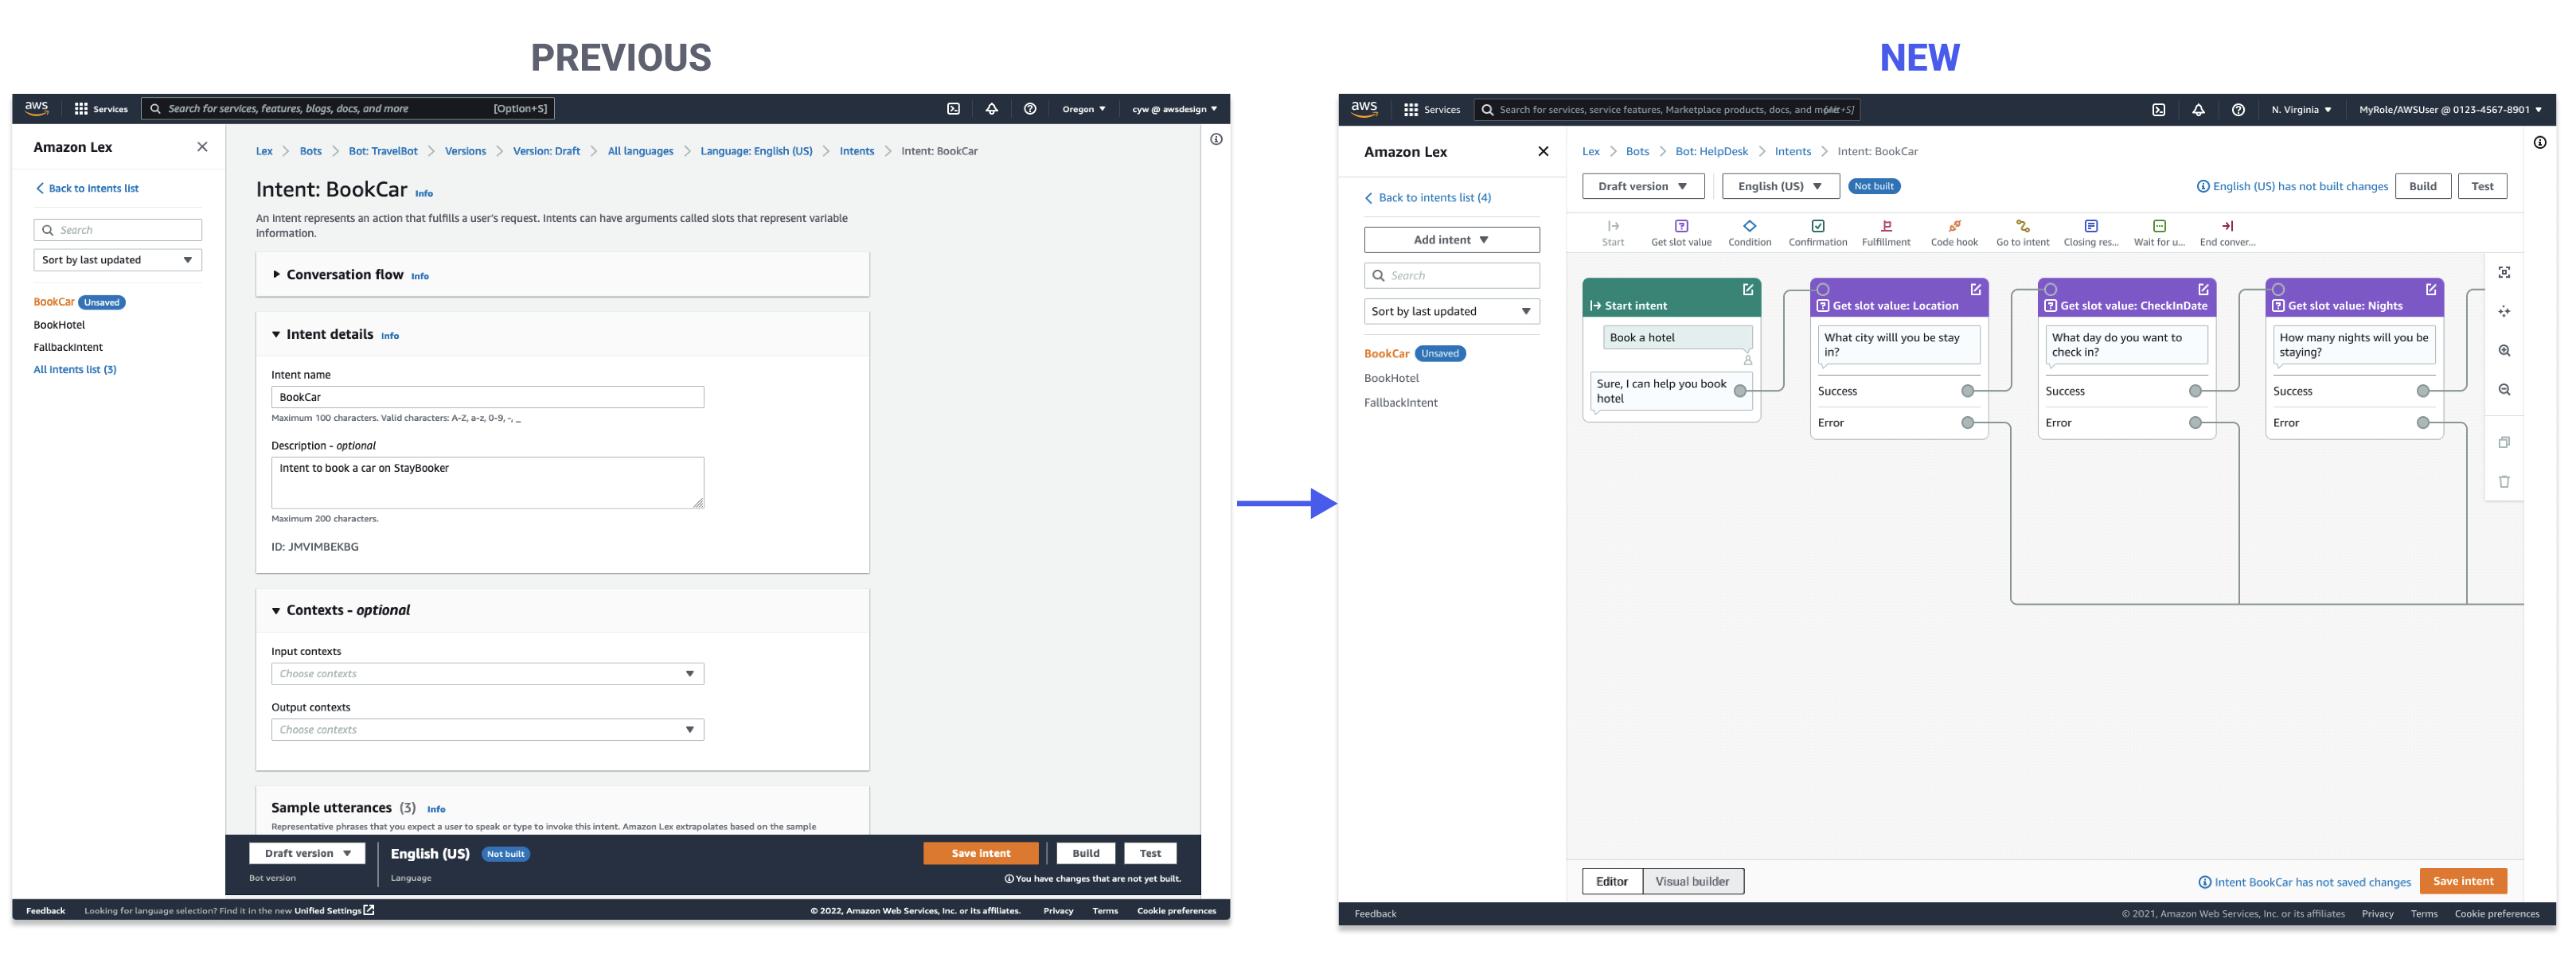Select the Confirmation block tool
The width and height of the screenshot is (2576, 958).
point(1817,233)
